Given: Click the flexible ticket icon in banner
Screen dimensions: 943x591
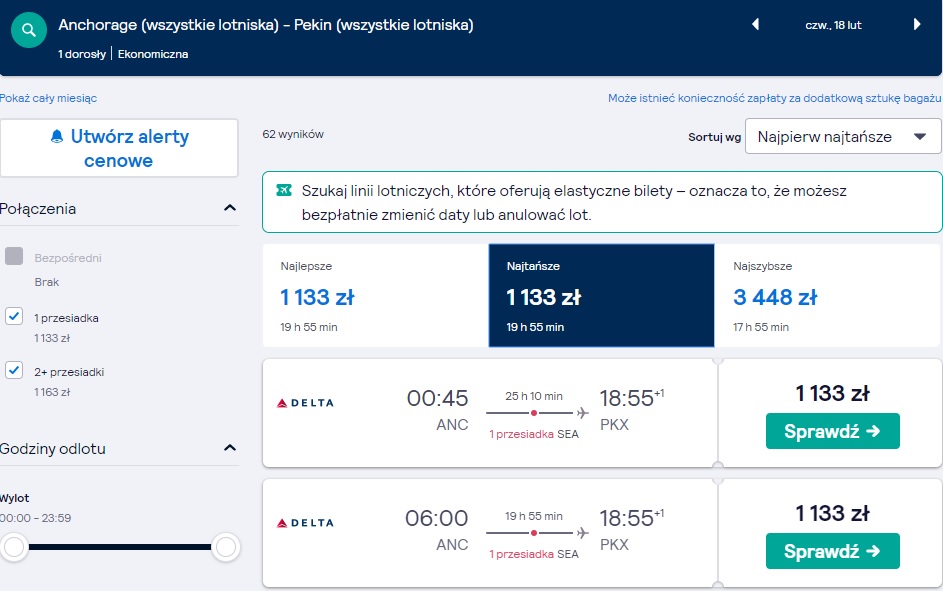Looking at the screenshot, I should [x=284, y=191].
